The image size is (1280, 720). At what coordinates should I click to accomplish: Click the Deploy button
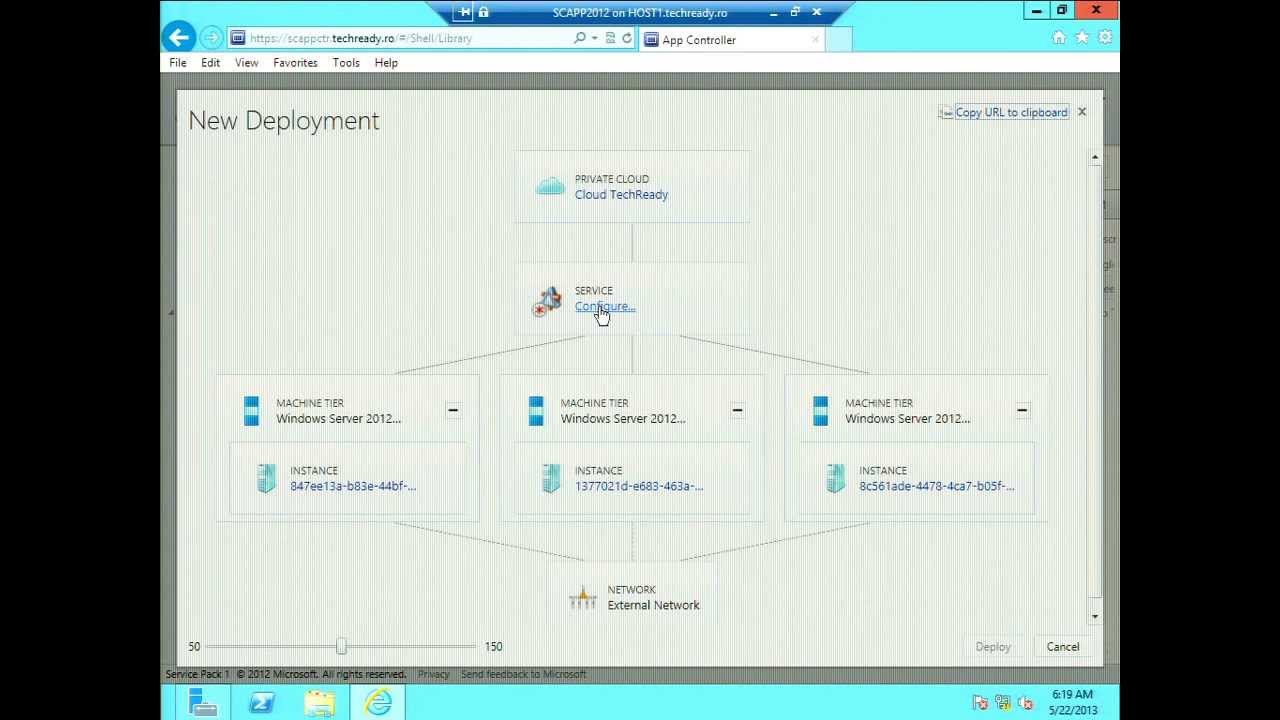coord(993,646)
